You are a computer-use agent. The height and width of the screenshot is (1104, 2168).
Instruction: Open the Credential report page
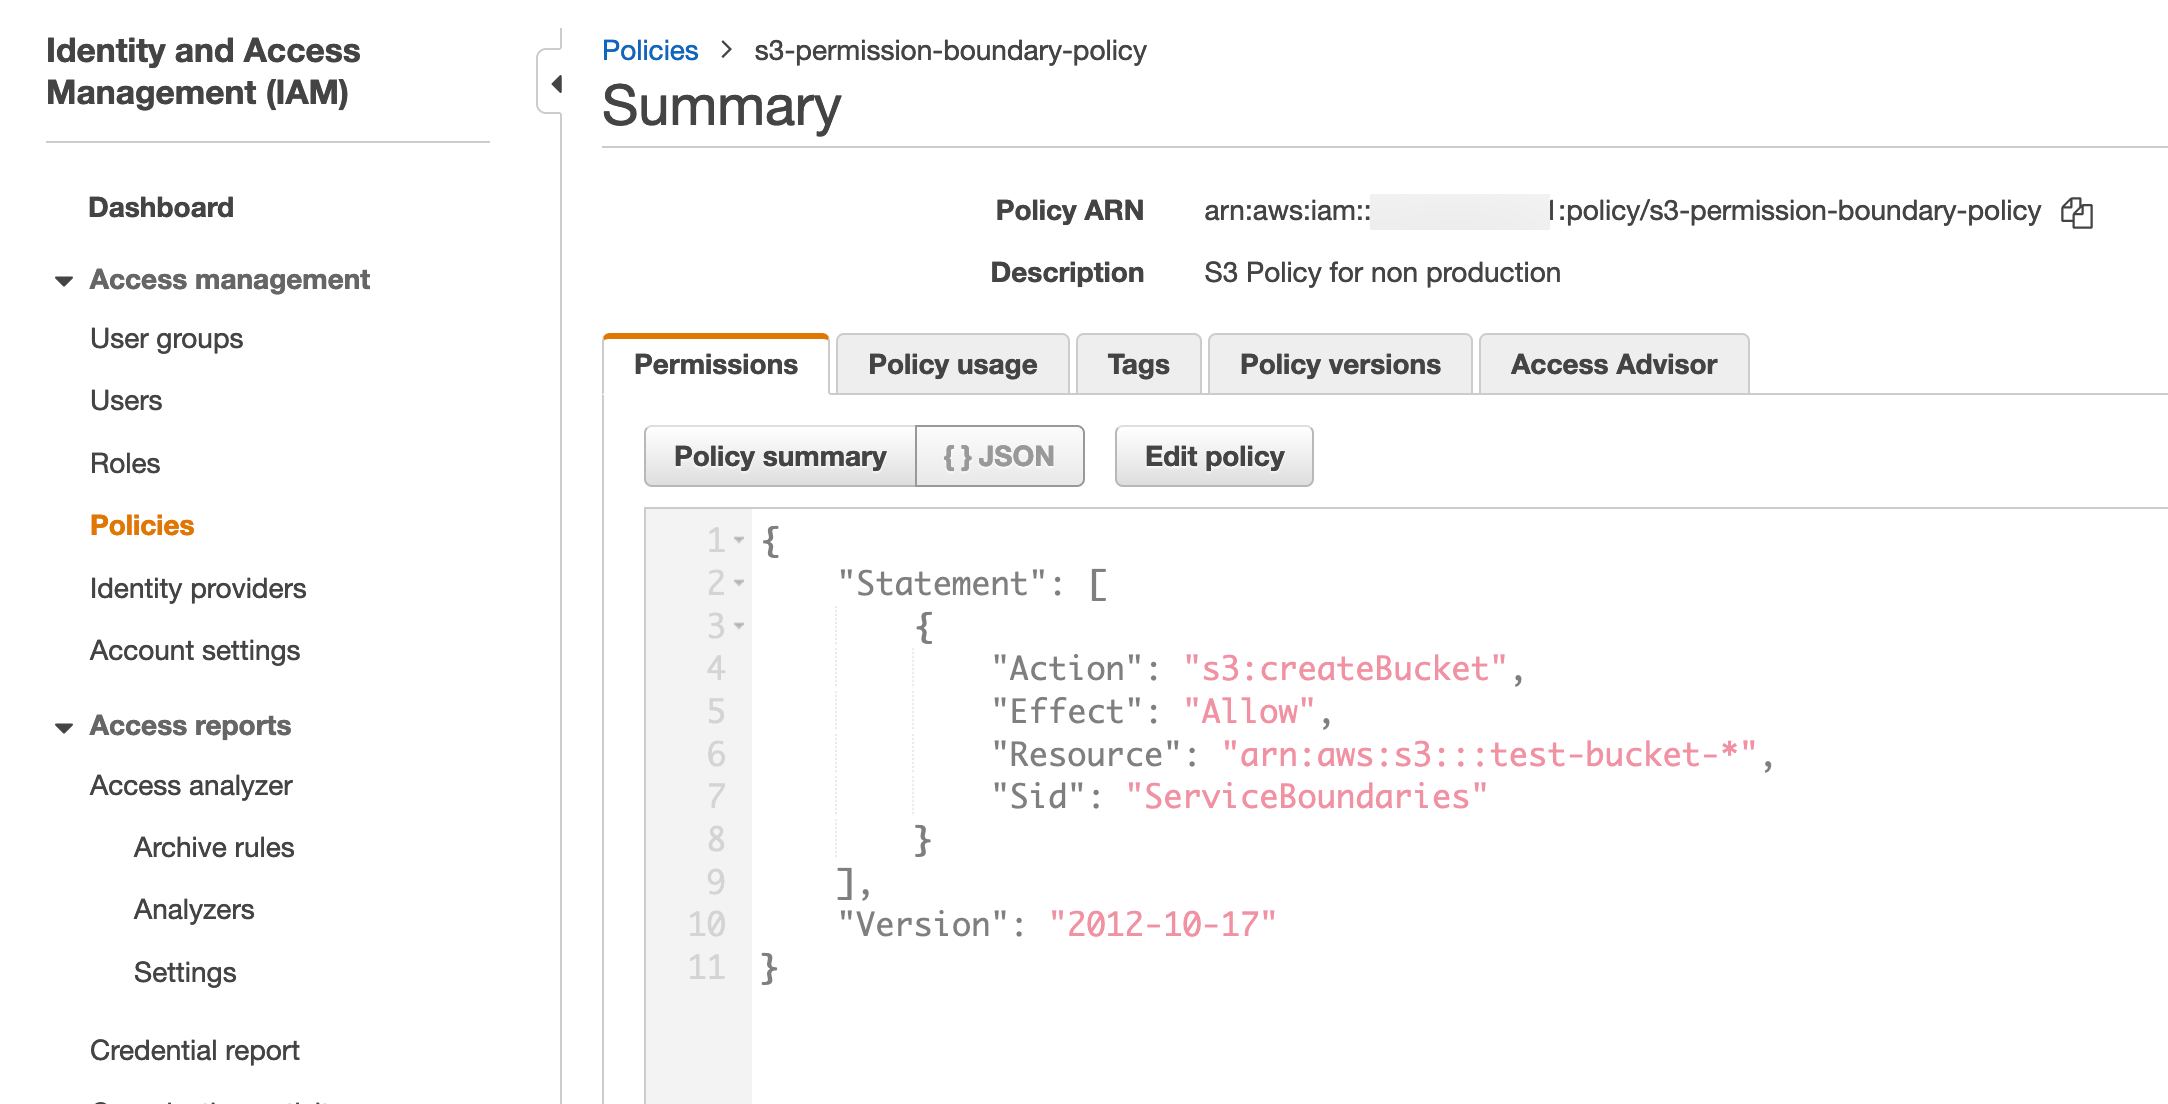195,1051
